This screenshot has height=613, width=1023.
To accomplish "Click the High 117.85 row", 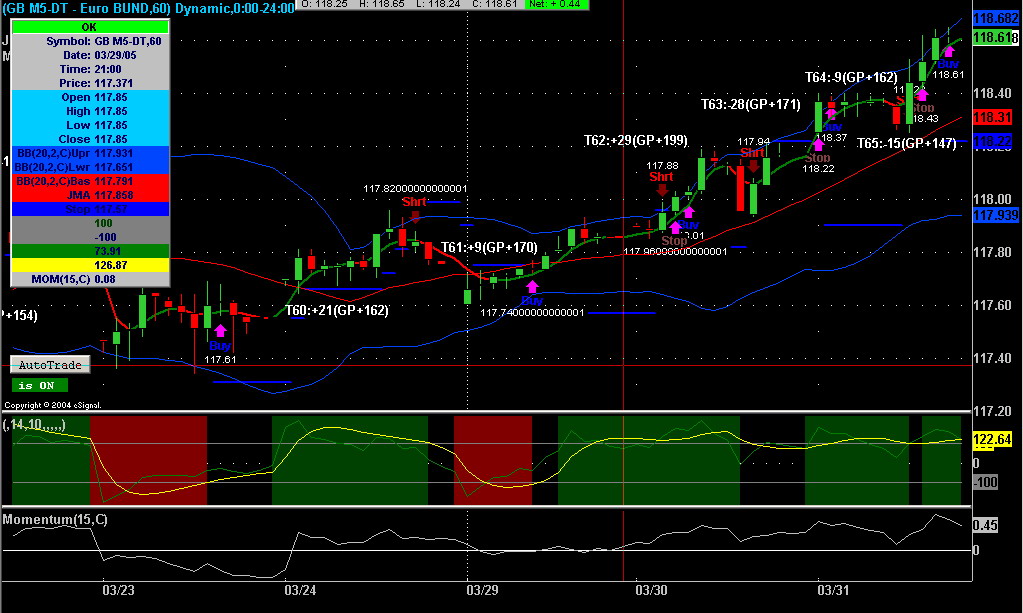I will (x=90, y=112).
